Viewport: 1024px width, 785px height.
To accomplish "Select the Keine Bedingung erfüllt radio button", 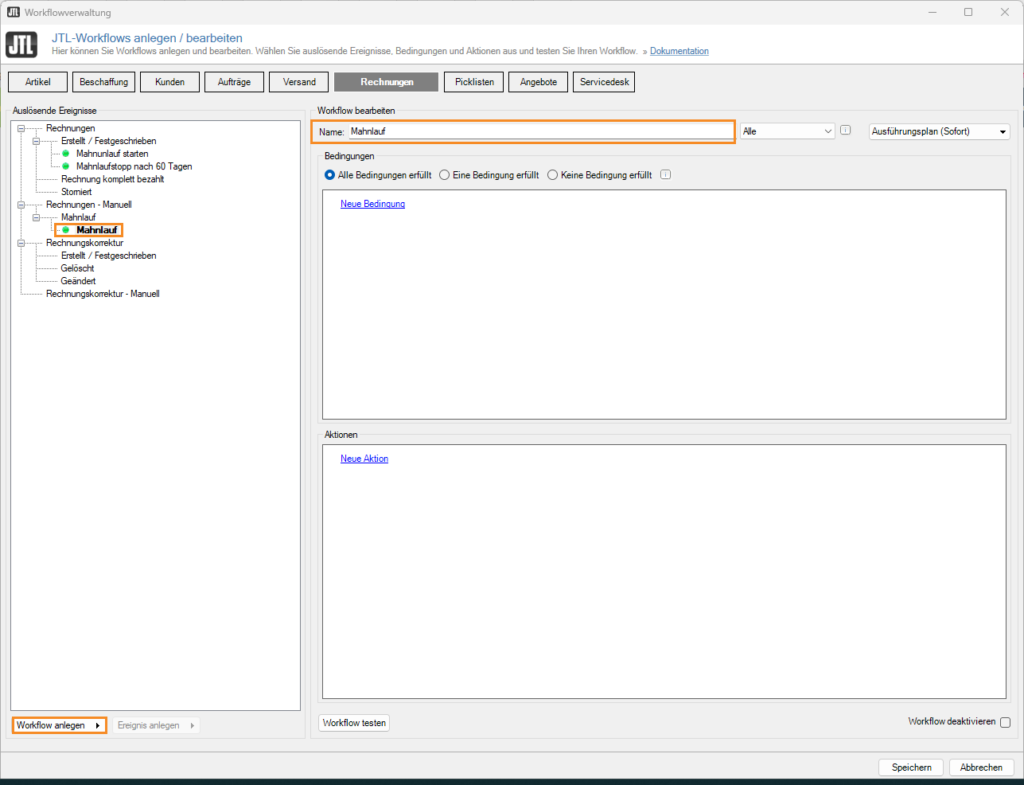I will pyautogui.click(x=552, y=174).
